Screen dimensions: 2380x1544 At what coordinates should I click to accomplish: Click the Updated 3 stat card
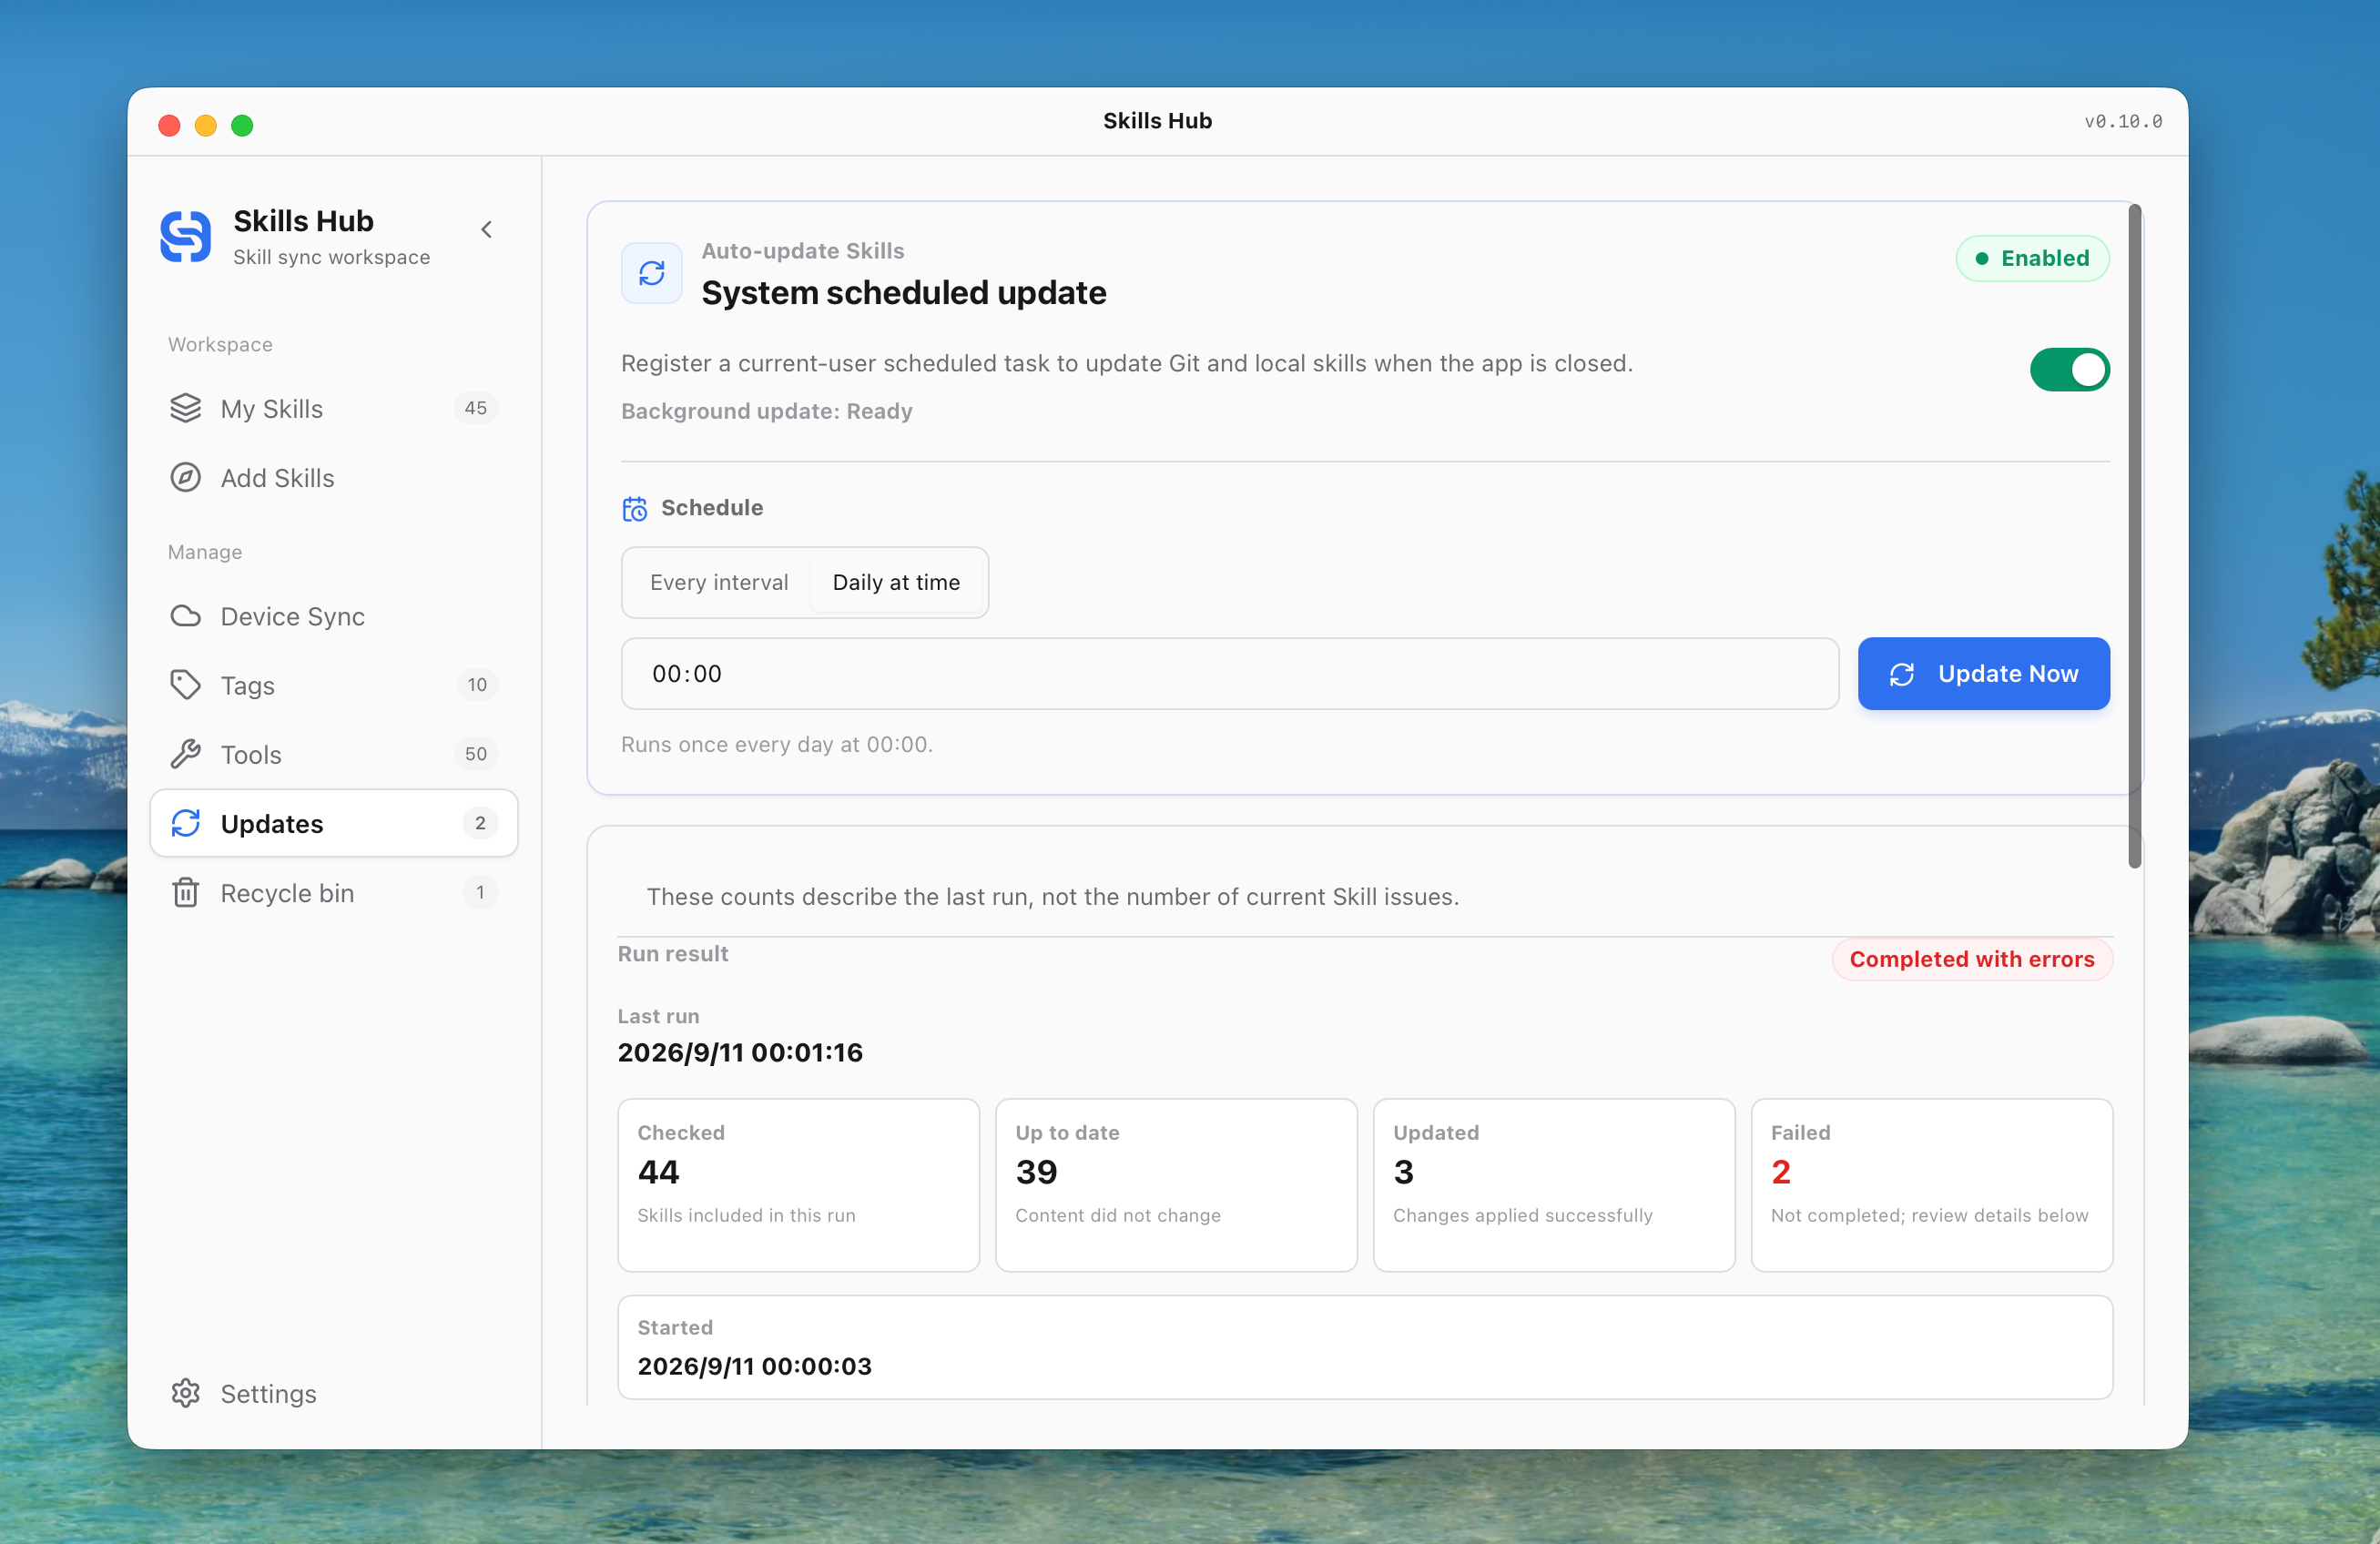tap(1554, 1185)
